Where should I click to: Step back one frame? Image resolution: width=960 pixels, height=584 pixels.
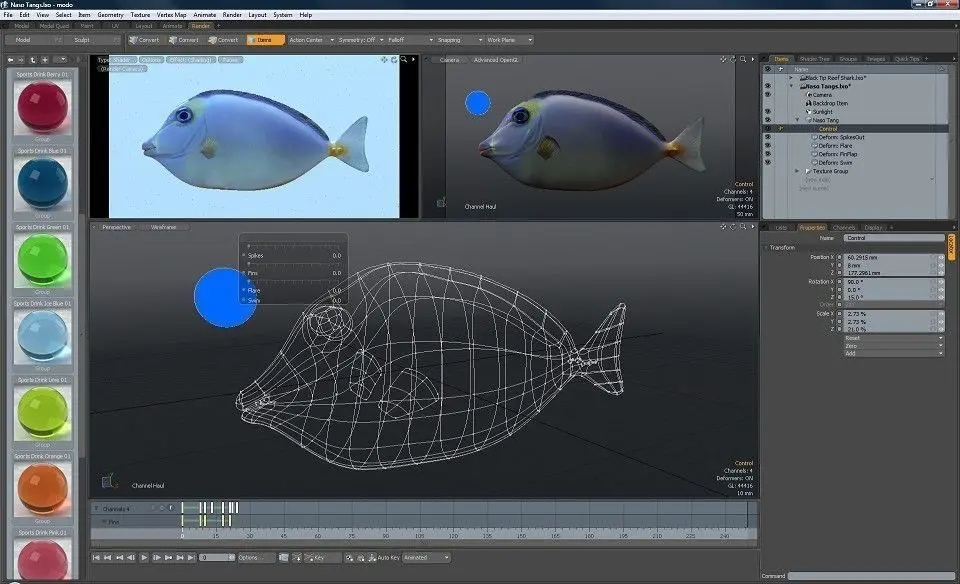point(131,558)
